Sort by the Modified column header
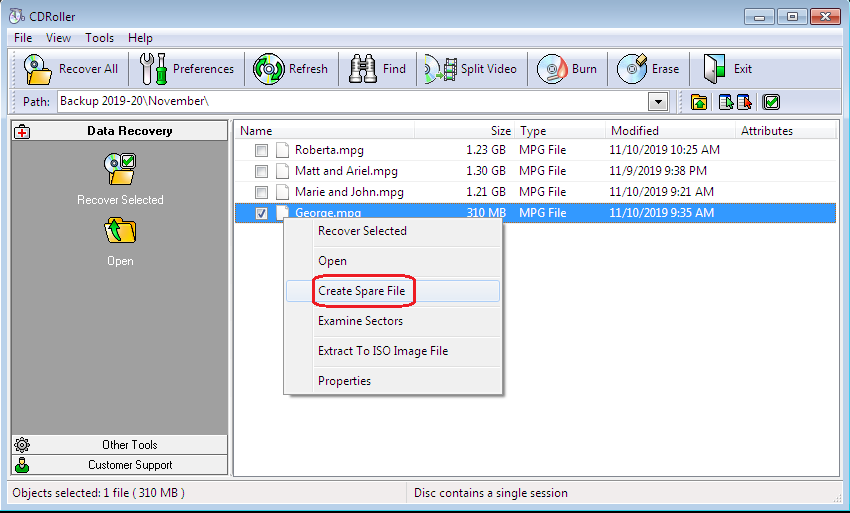Screen dimensions: 850x513 coord(670,131)
